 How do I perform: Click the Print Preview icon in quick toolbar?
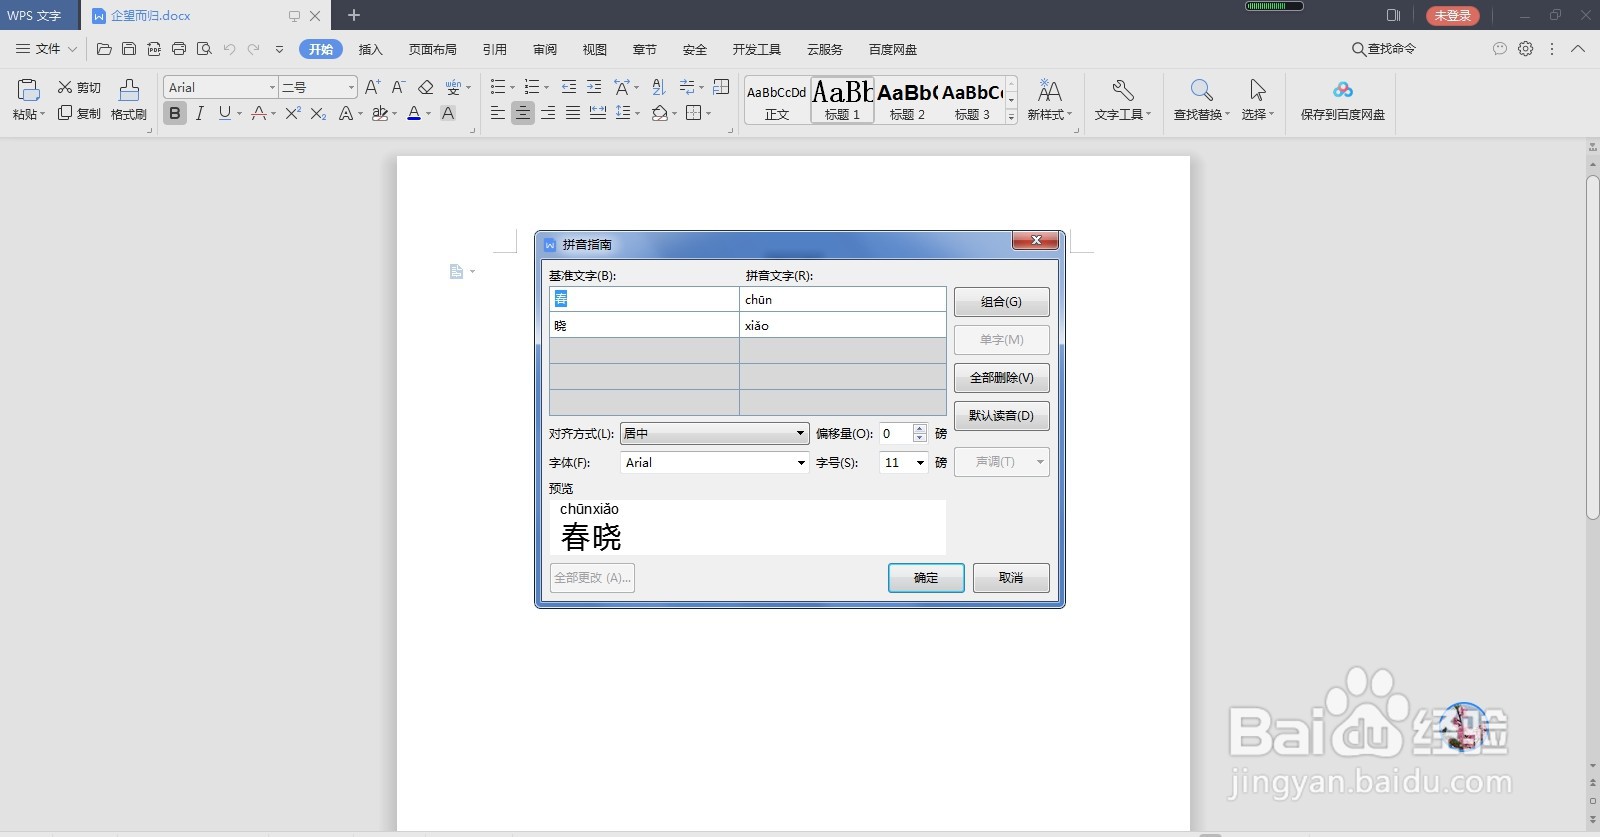click(x=204, y=49)
